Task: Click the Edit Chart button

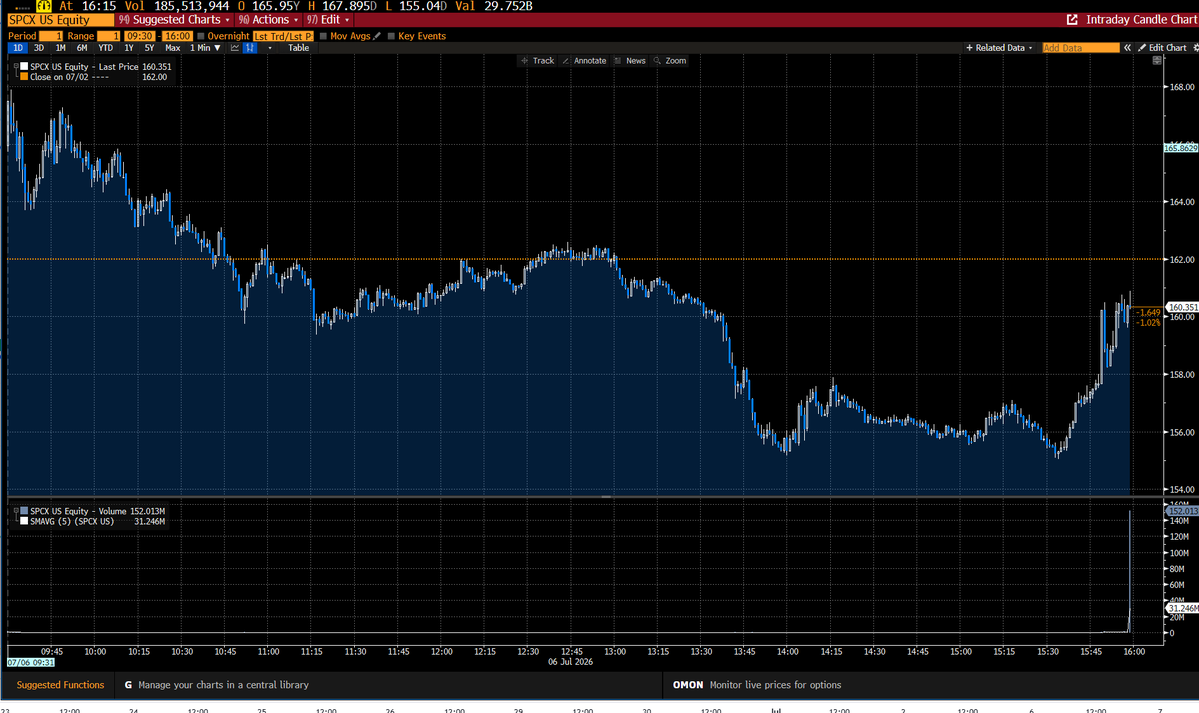Action: (1162, 47)
